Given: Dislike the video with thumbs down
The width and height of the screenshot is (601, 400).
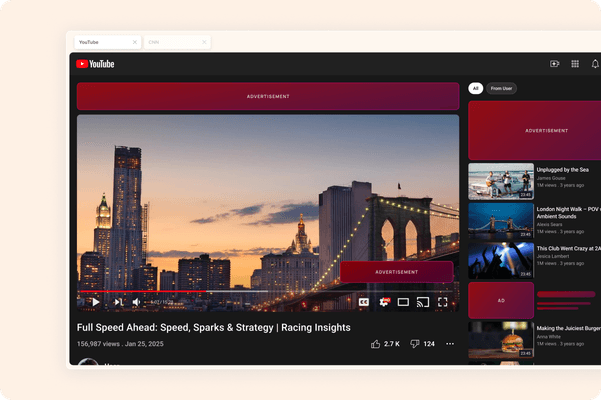Looking at the screenshot, I should (x=415, y=344).
